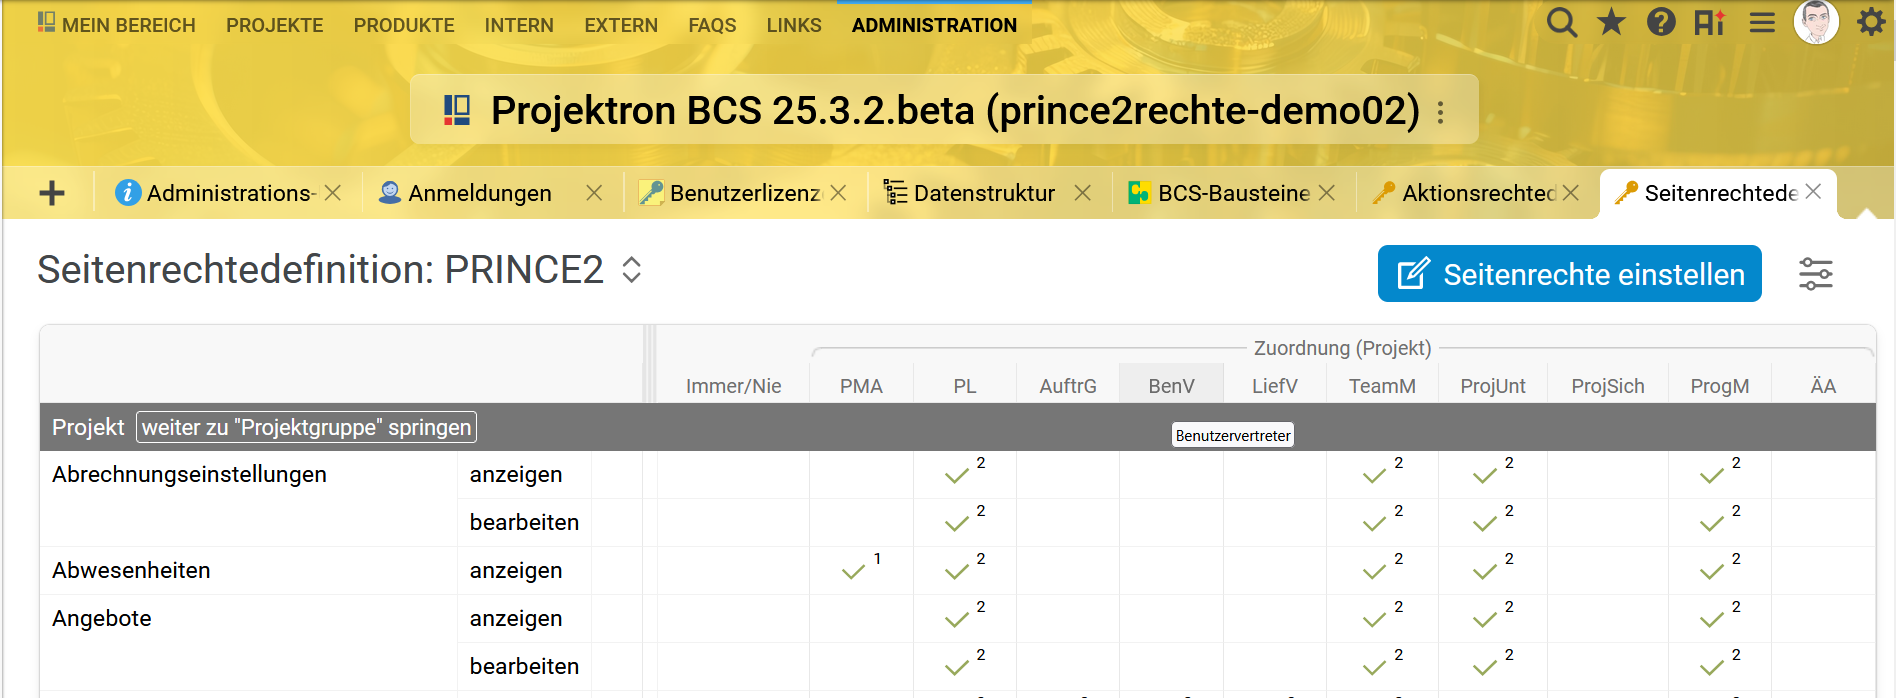Open the hamburger menu icon
This screenshot has height=698, width=1896.
[1762, 22]
